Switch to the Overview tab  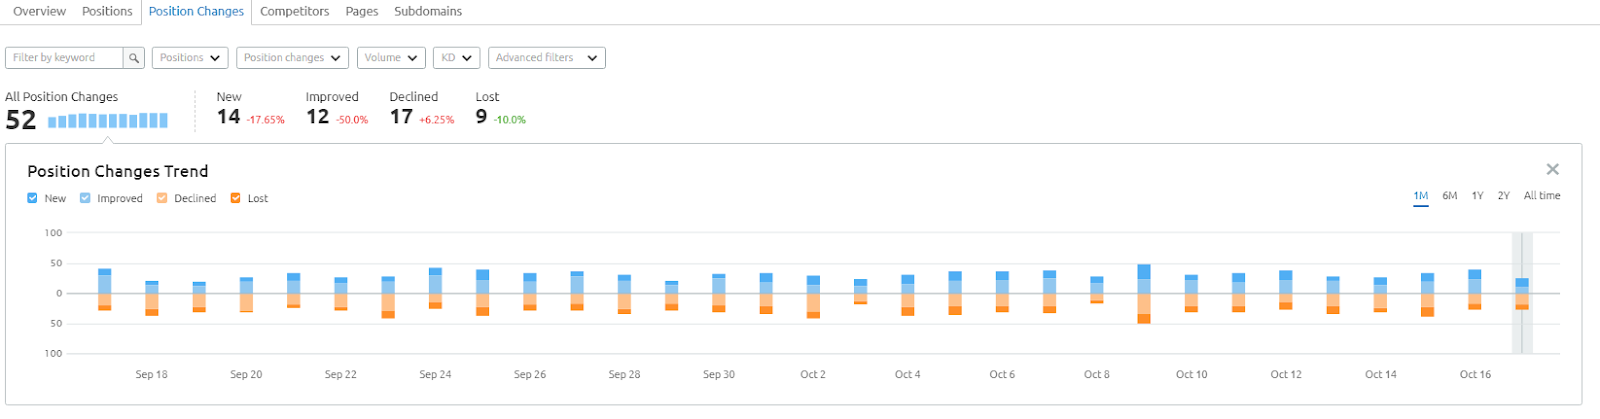(40, 11)
